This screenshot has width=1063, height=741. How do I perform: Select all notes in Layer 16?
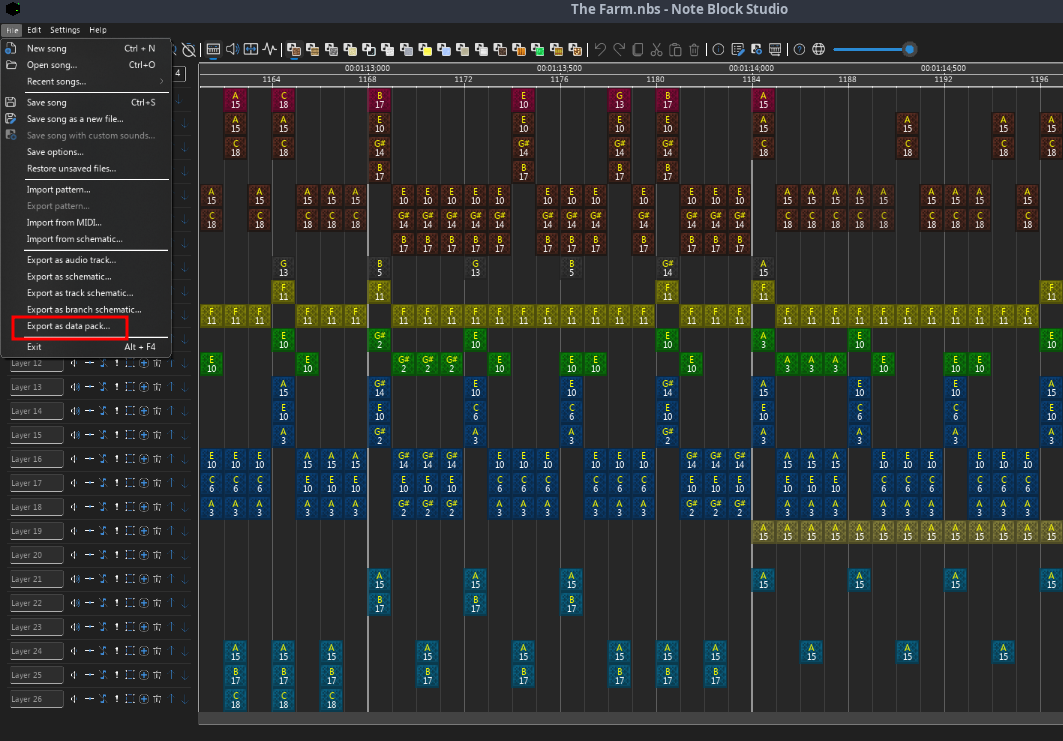click(x=130, y=459)
